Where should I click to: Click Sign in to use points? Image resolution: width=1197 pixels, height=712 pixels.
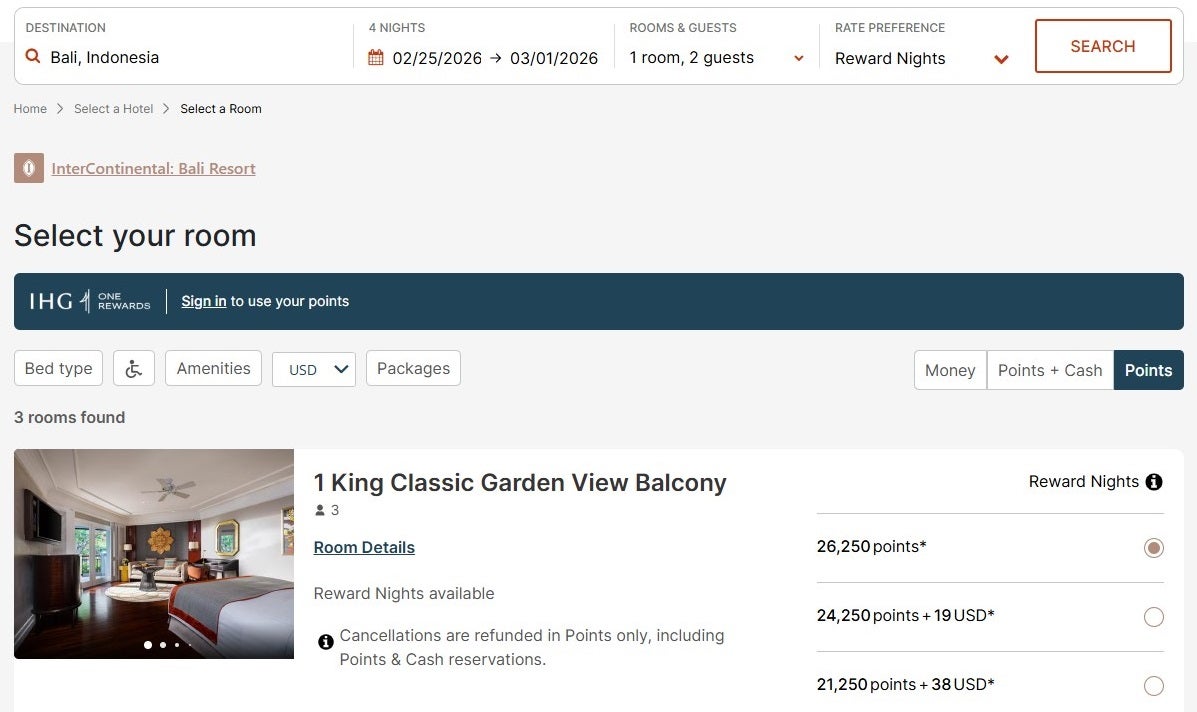tap(204, 301)
